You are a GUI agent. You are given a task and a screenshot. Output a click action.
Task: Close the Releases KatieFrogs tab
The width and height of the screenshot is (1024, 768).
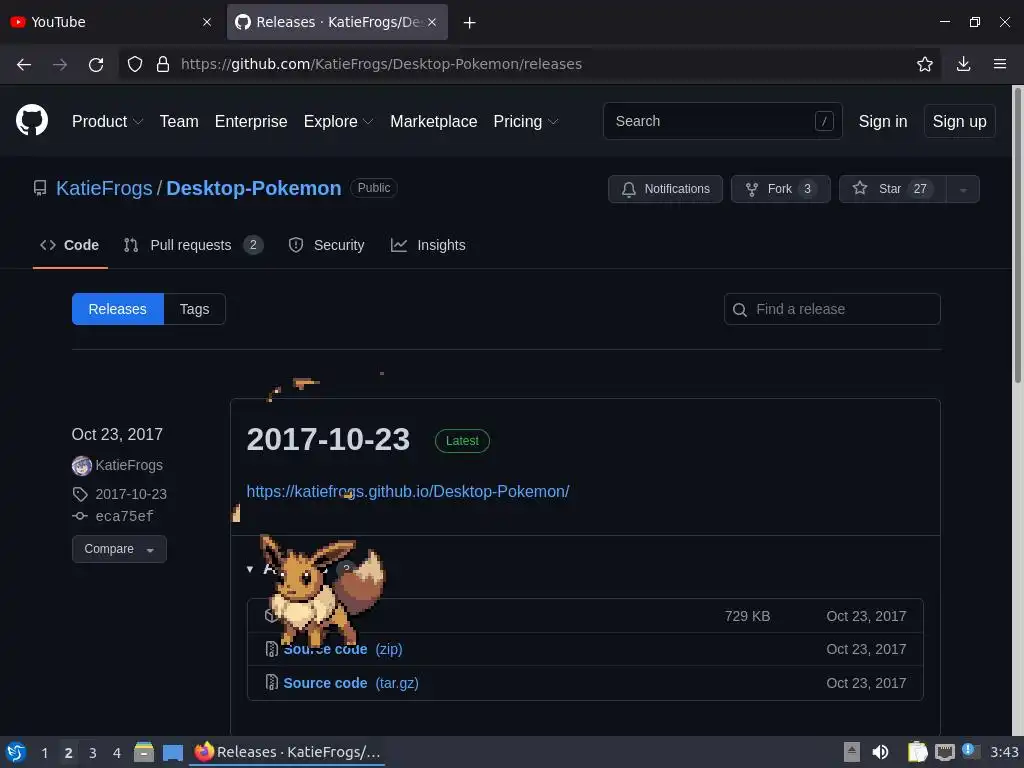pyautogui.click(x=432, y=22)
